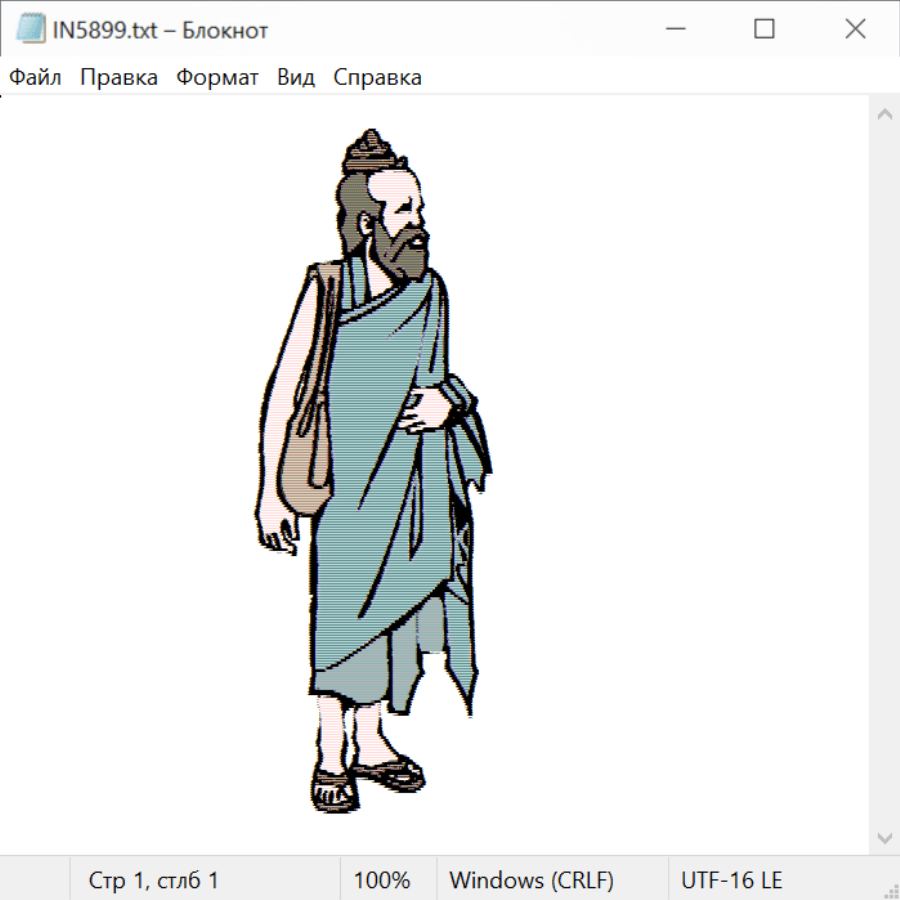Open the Файл menu

pos(35,78)
